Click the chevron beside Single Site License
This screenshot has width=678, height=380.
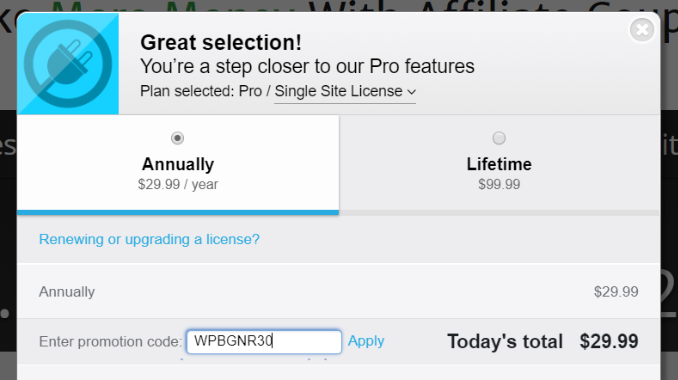[412, 92]
